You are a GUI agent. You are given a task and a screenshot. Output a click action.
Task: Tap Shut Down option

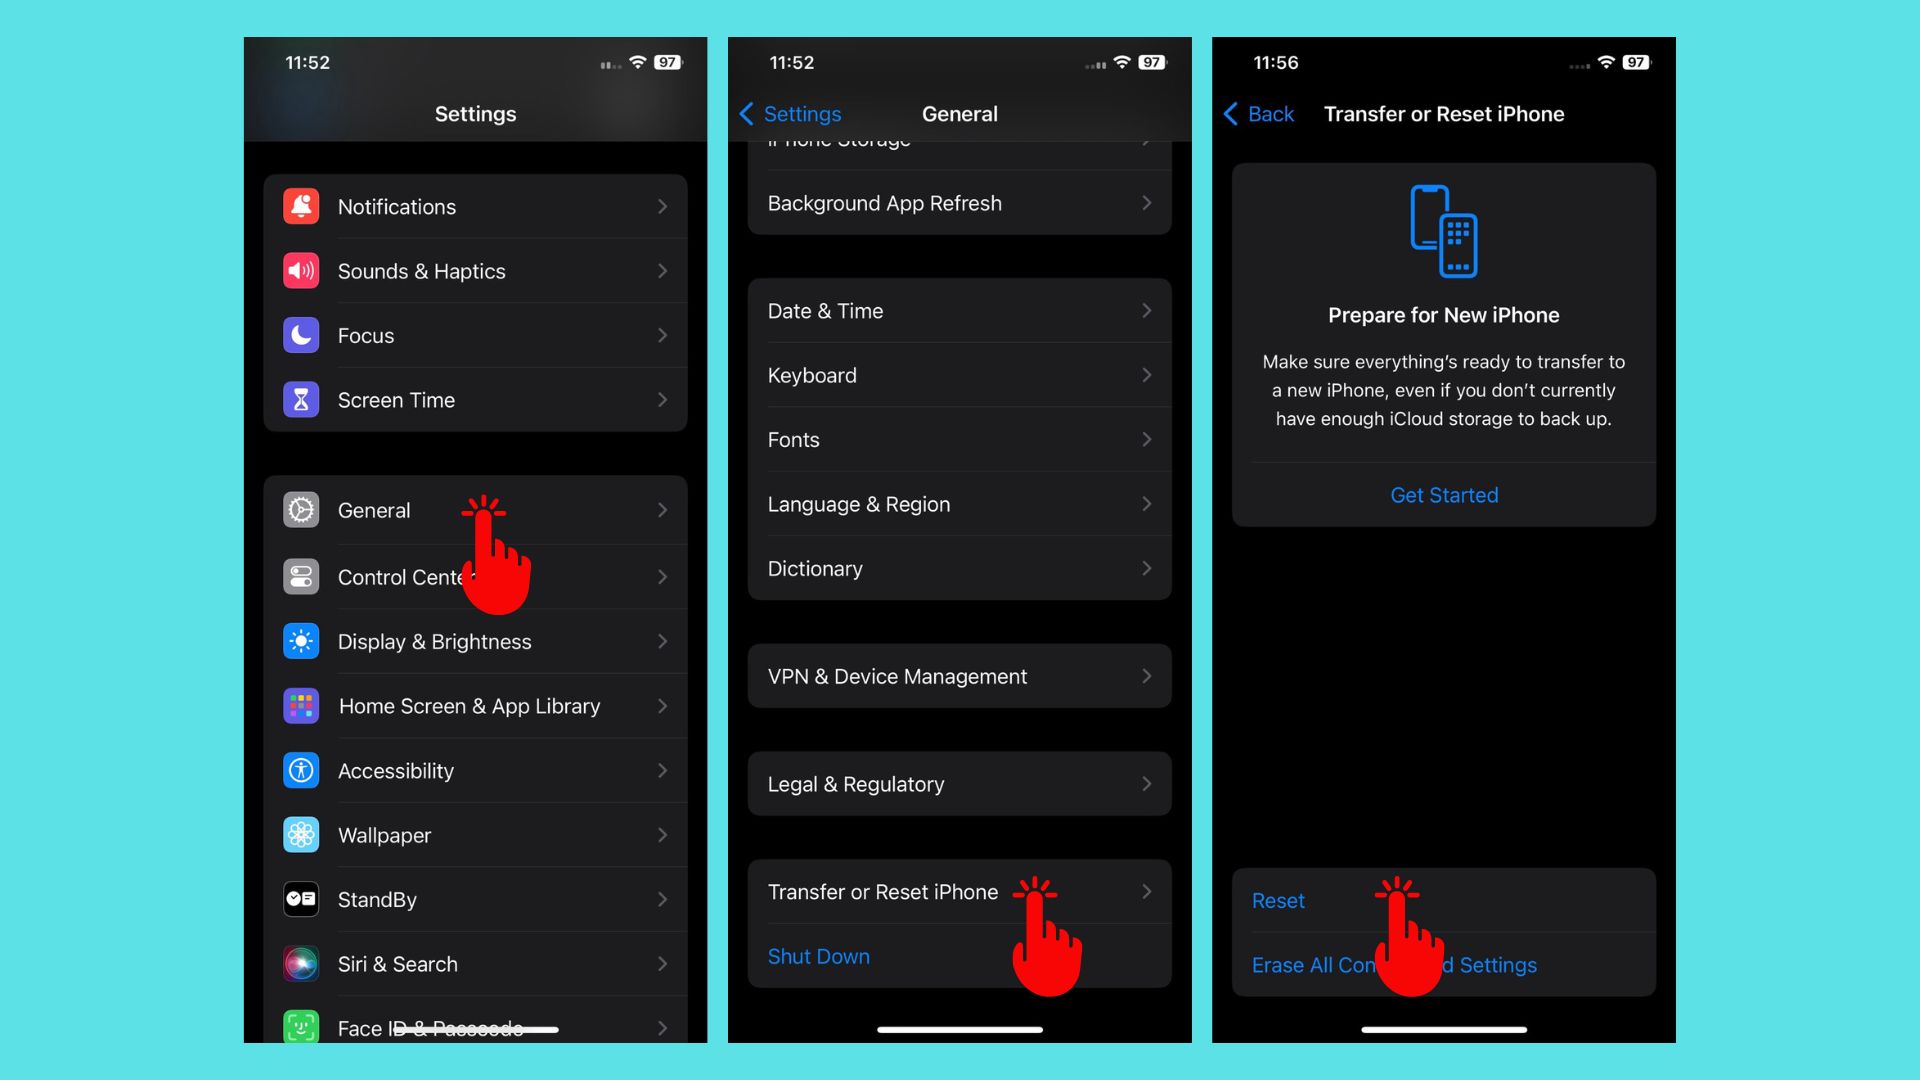click(818, 955)
